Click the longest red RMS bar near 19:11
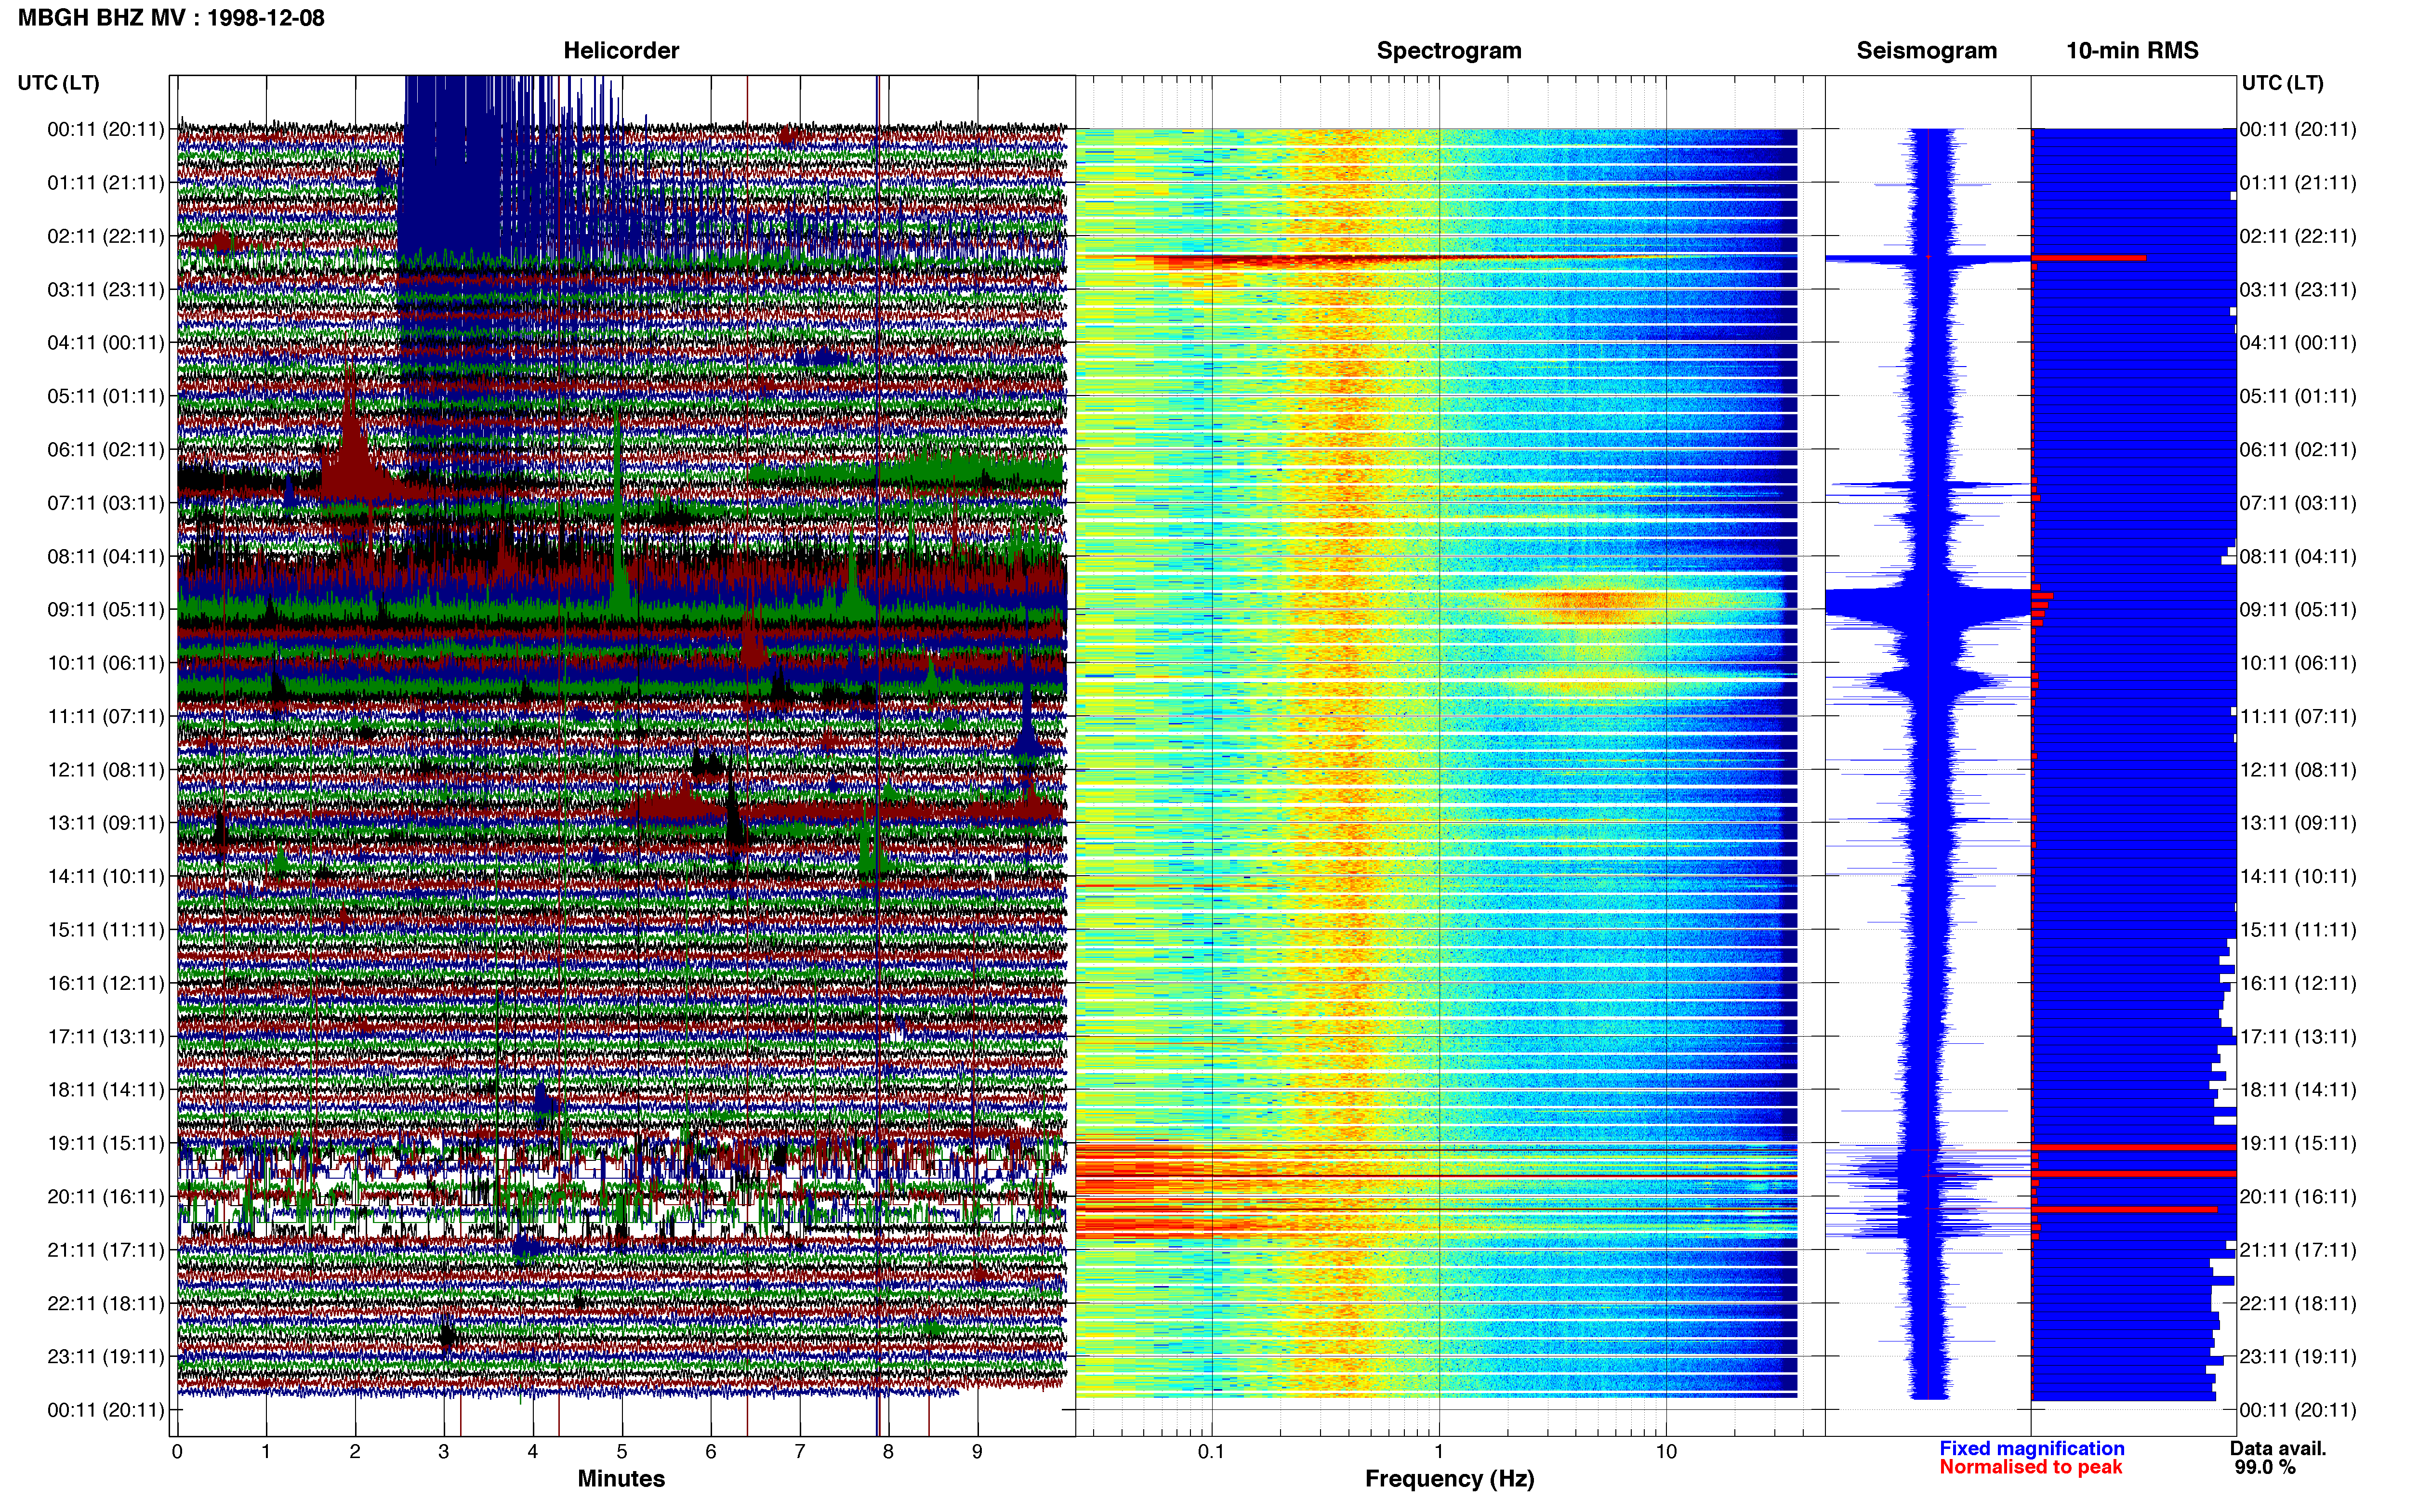Viewport: 2418px width, 1512px height. (x=2134, y=1147)
